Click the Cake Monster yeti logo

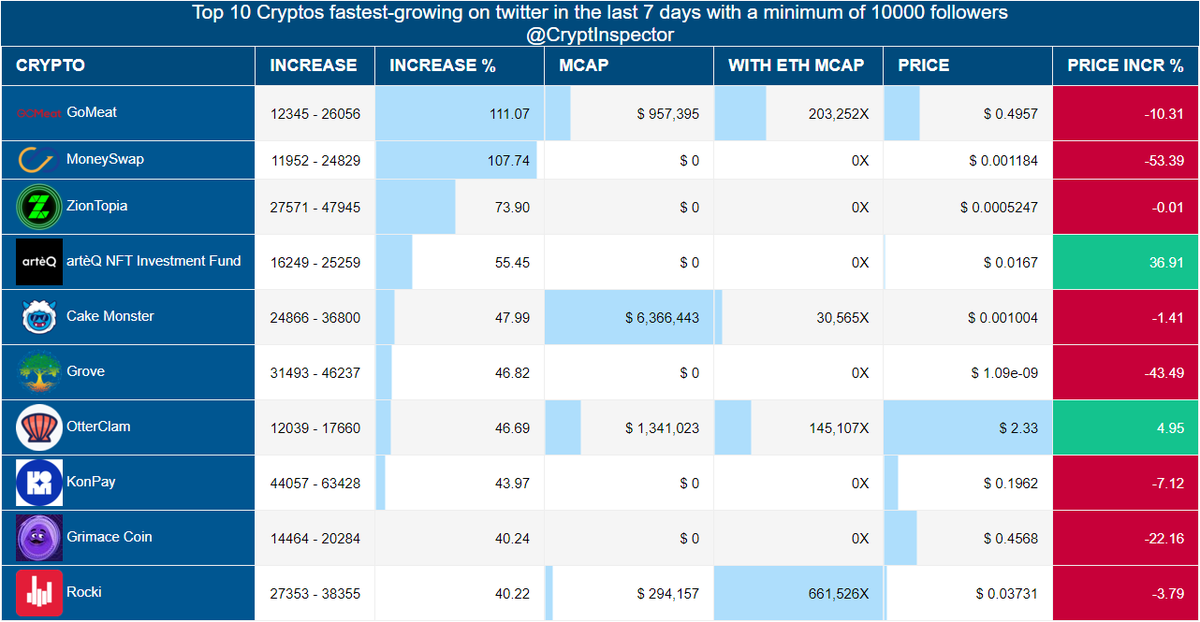(x=39, y=317)
